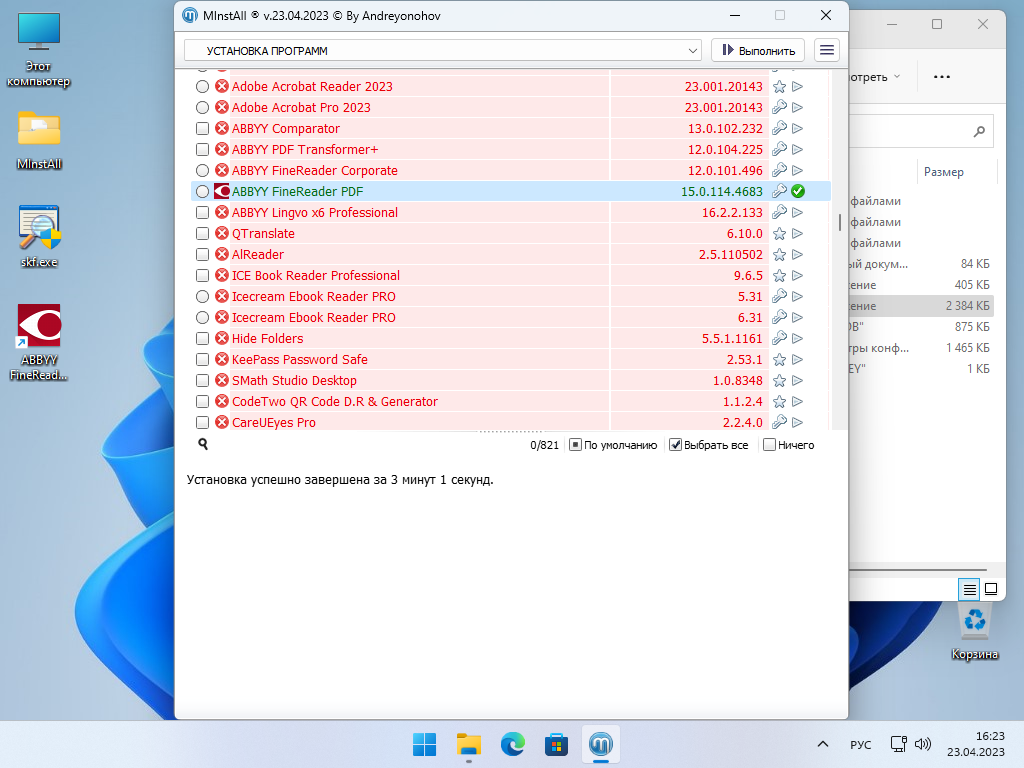
Task: Show hidden system tray icons
Action: pos(823,744)
